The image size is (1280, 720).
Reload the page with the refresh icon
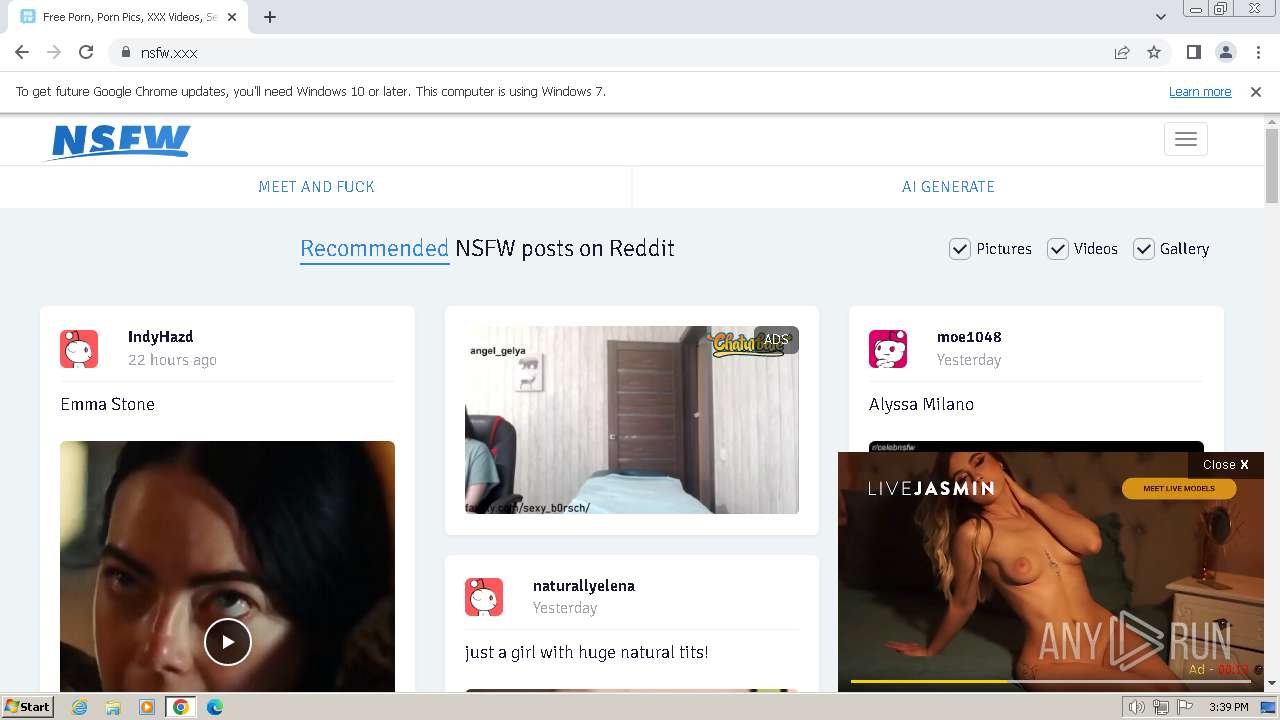pyautogui.click(x=86, y=52)
